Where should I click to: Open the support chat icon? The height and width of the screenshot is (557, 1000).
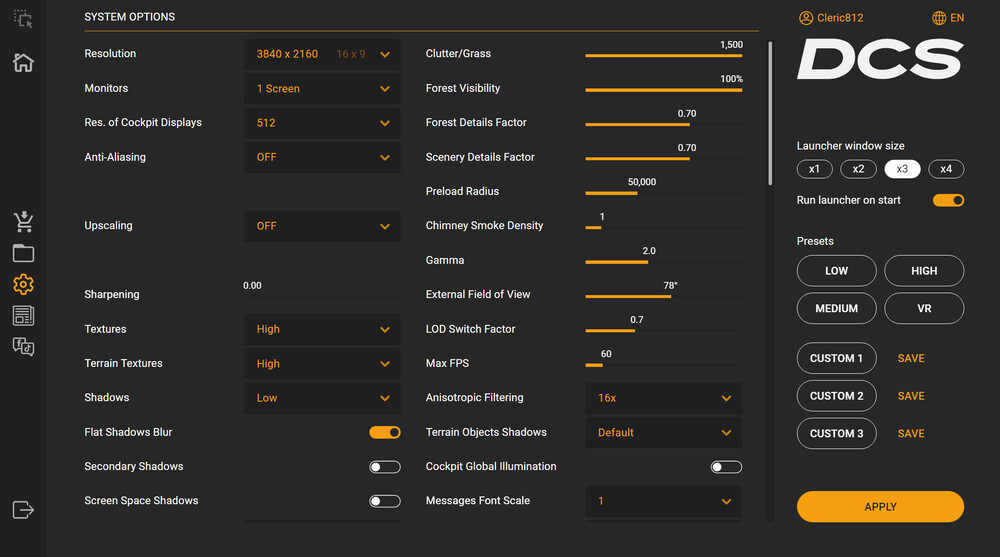(23, 347)
